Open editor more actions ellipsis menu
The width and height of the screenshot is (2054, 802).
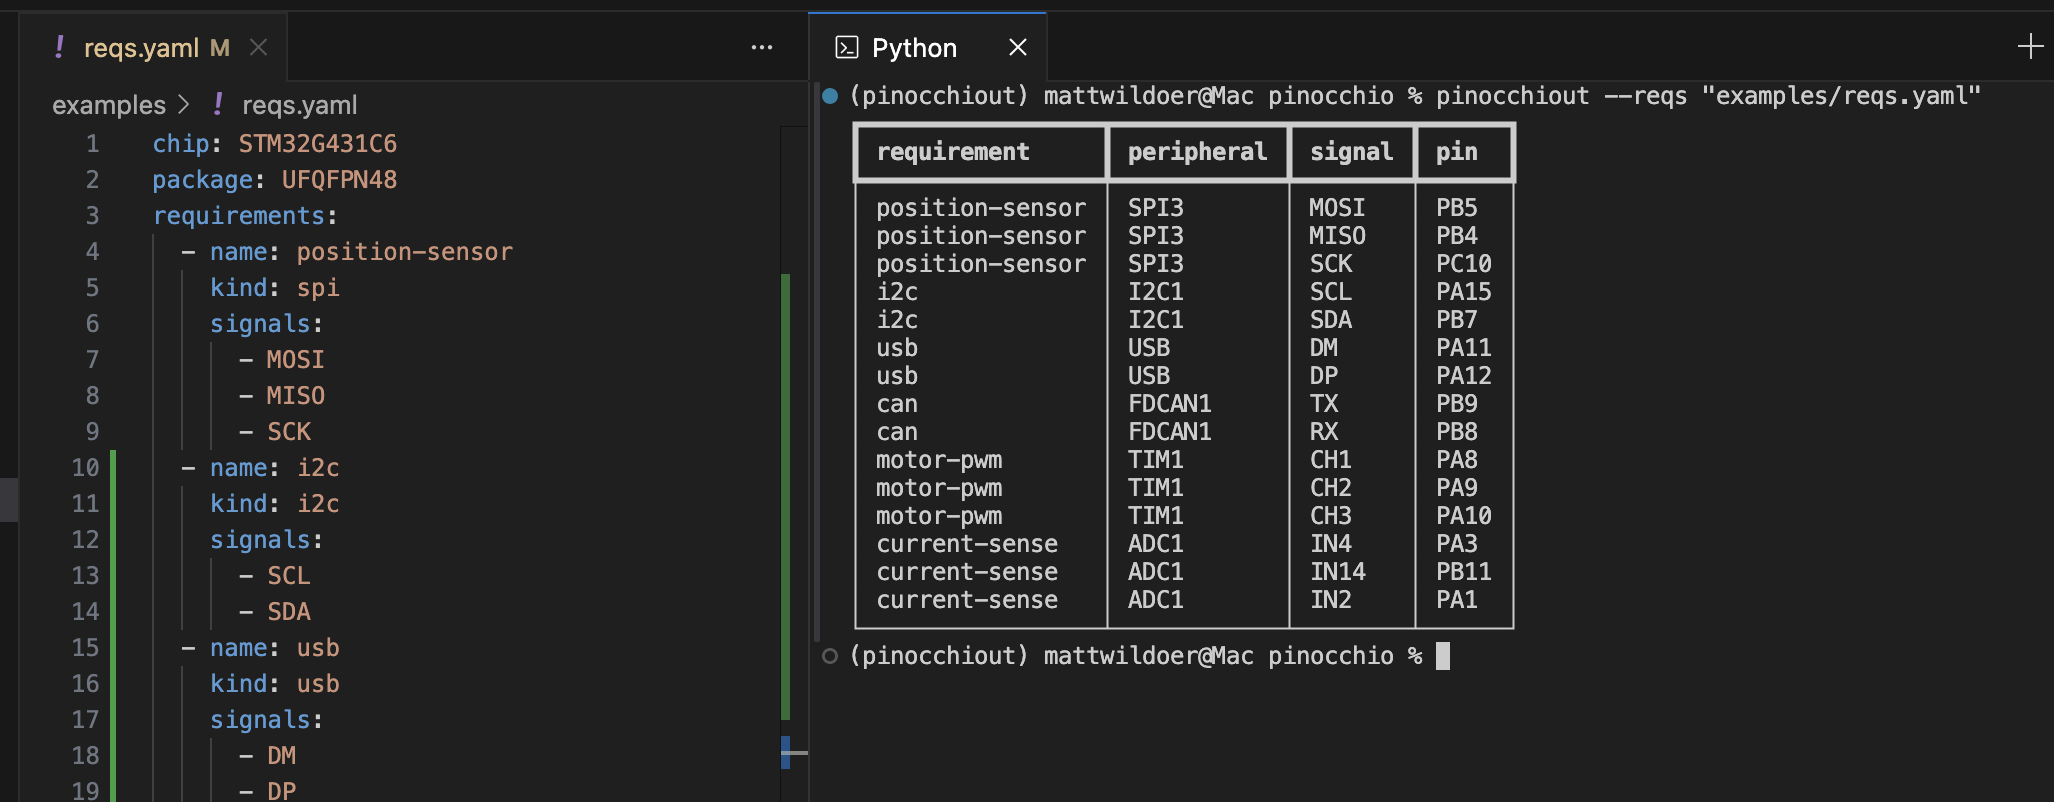pyautogui.click(x=762, y=47)
